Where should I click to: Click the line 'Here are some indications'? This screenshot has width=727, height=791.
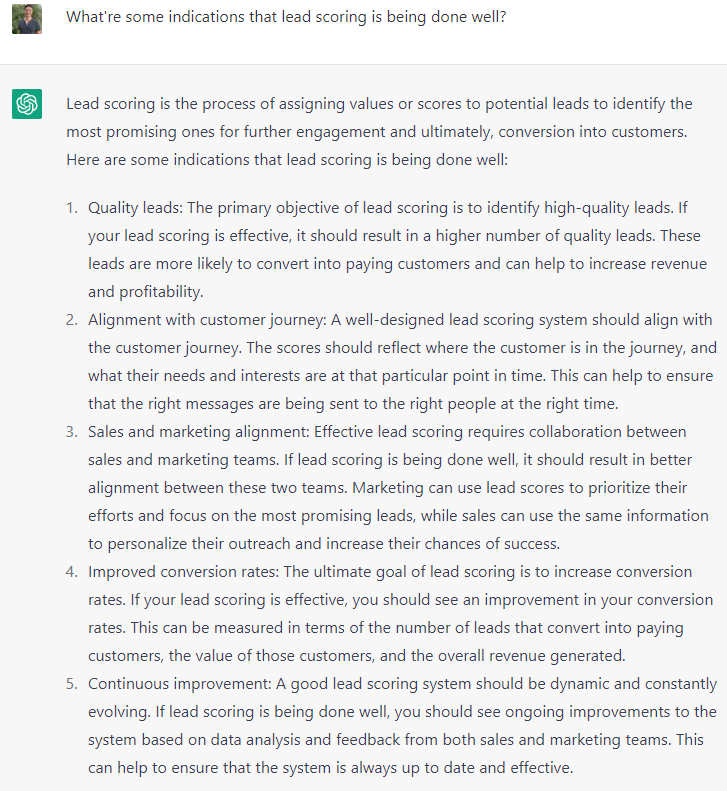pyautogui.click(x=287, y=160)
